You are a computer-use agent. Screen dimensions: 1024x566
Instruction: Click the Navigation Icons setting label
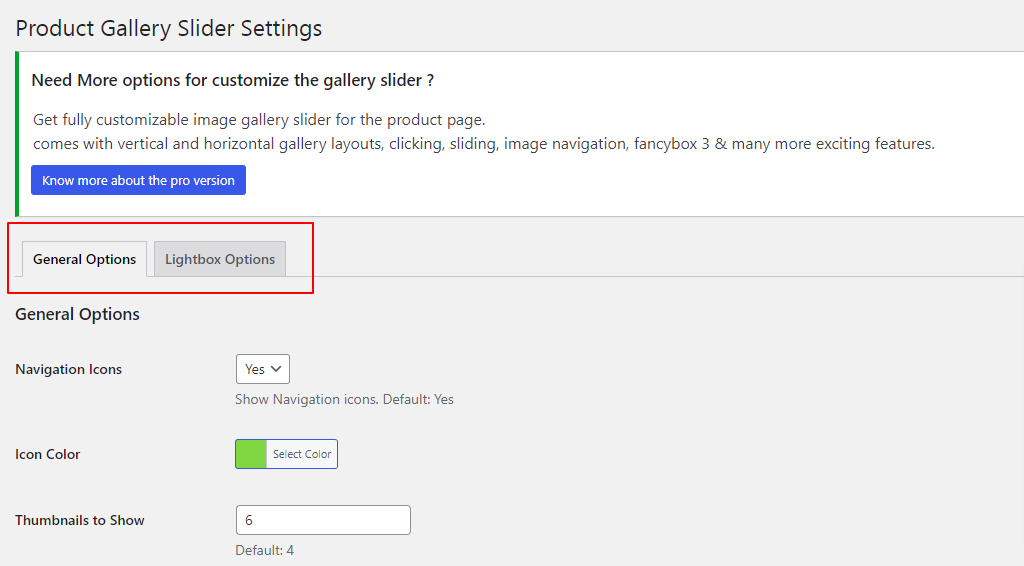(69, 369)
